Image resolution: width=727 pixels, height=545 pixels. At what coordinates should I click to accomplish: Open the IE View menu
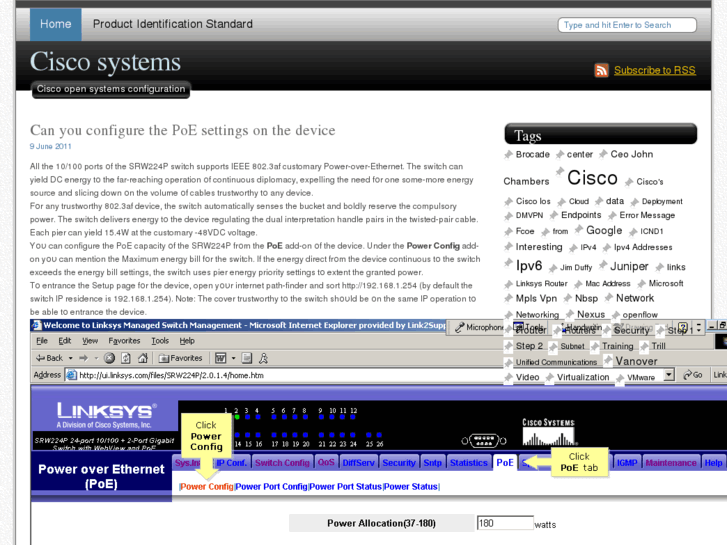(x=90, y=341)
